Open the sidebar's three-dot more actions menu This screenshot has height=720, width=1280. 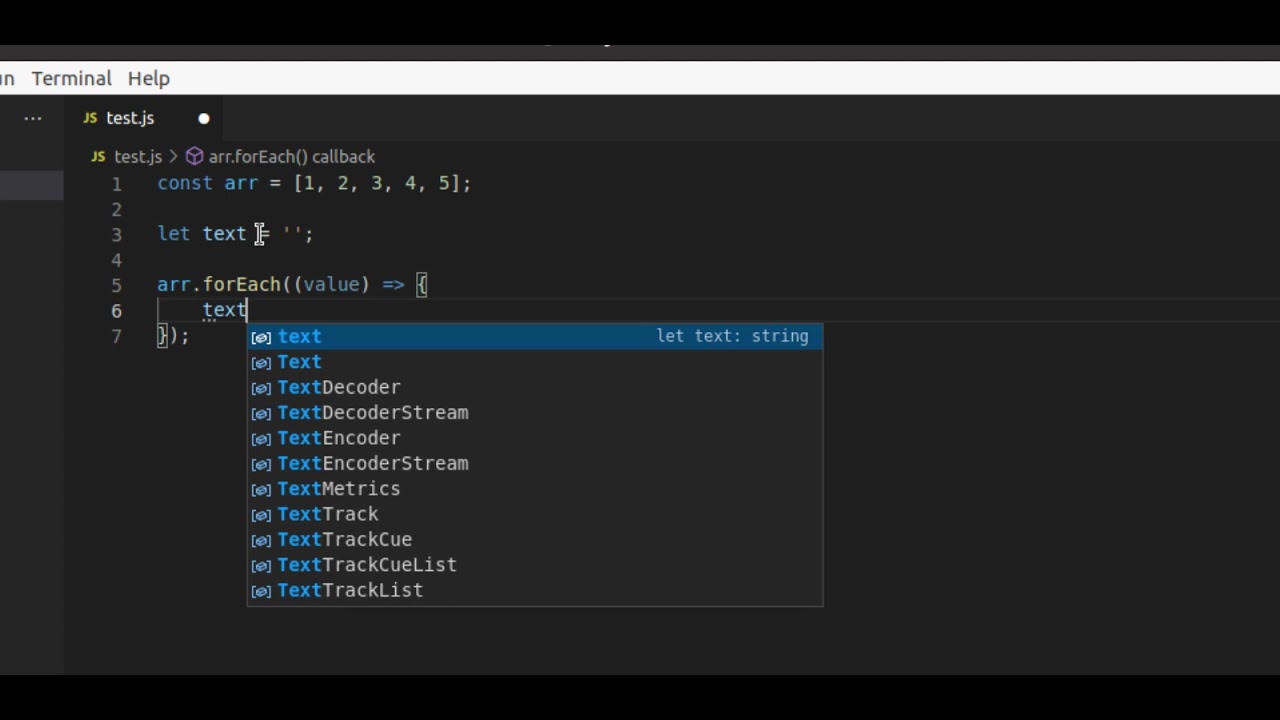[x=33, y=118]
